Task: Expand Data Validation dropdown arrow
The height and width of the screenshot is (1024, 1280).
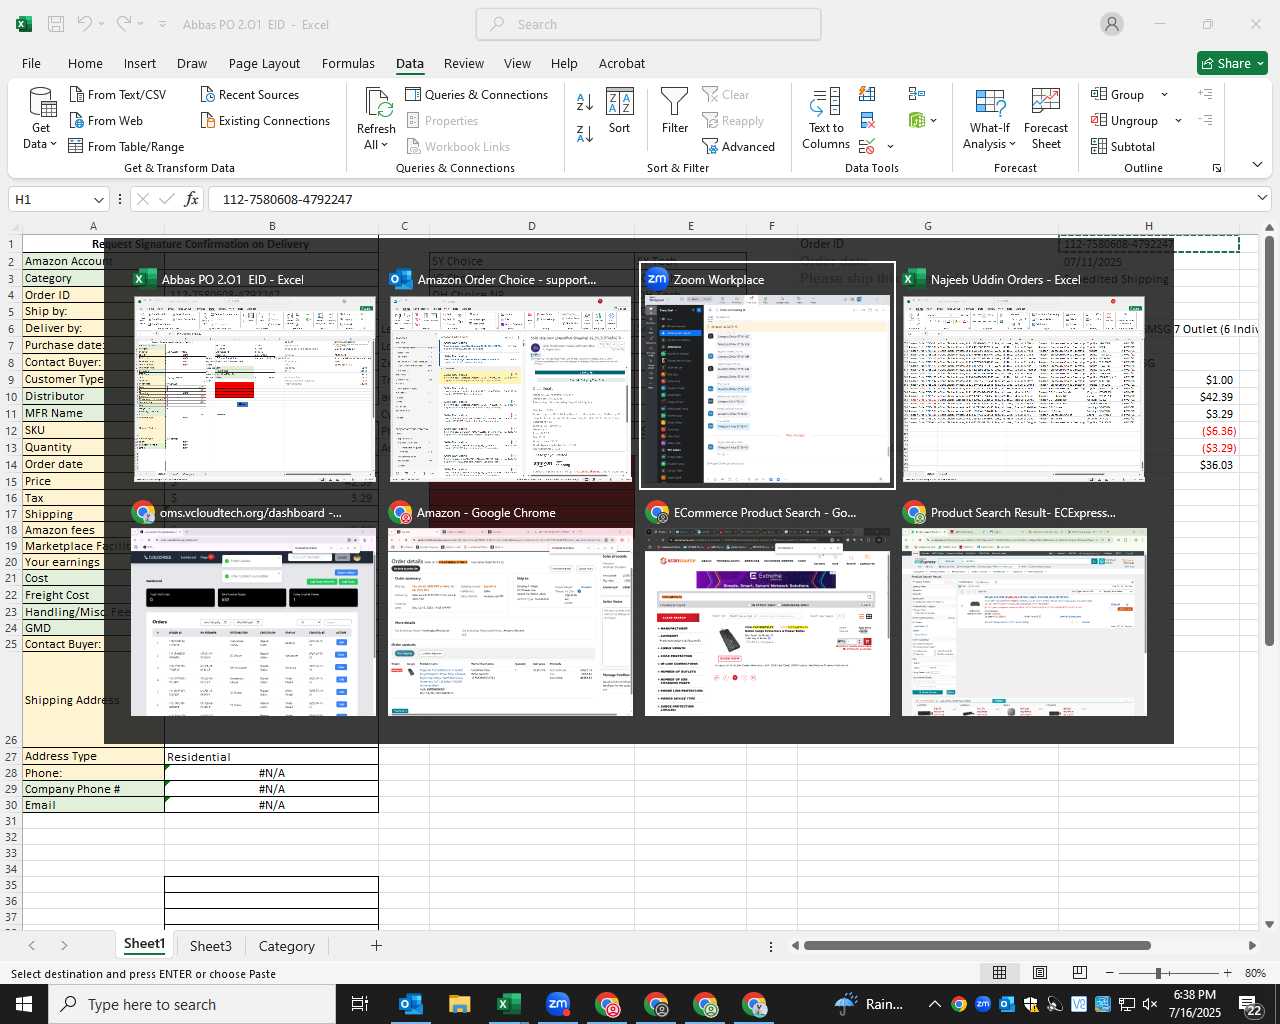Action: click(x=890, y=147)
